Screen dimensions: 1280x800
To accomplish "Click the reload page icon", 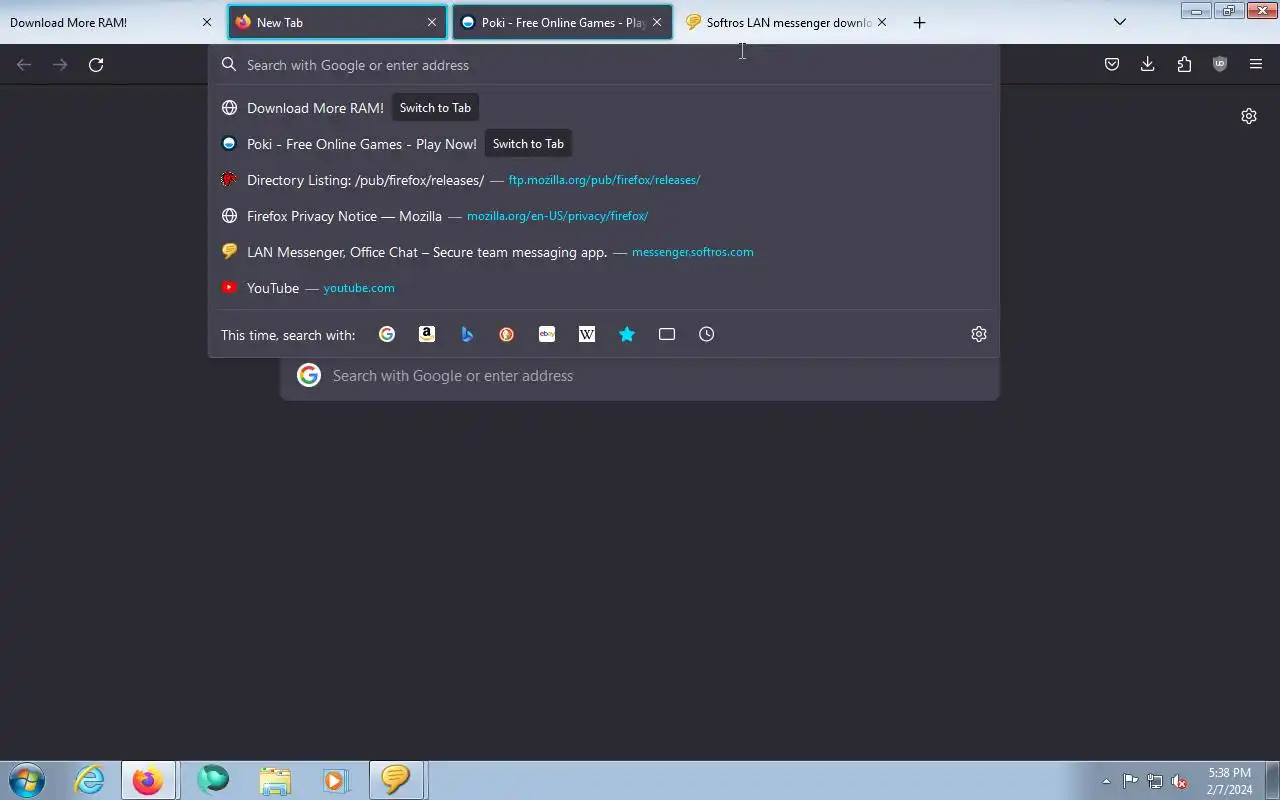I will point(96,65).
